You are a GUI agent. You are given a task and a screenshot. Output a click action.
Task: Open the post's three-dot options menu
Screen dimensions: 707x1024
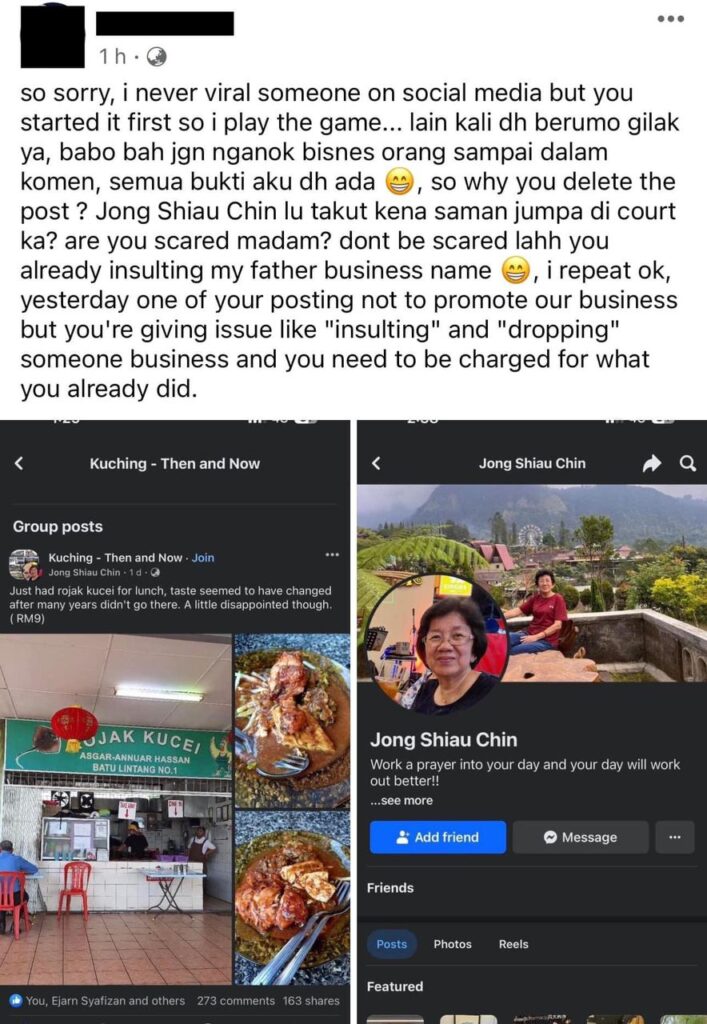[670, 19]
